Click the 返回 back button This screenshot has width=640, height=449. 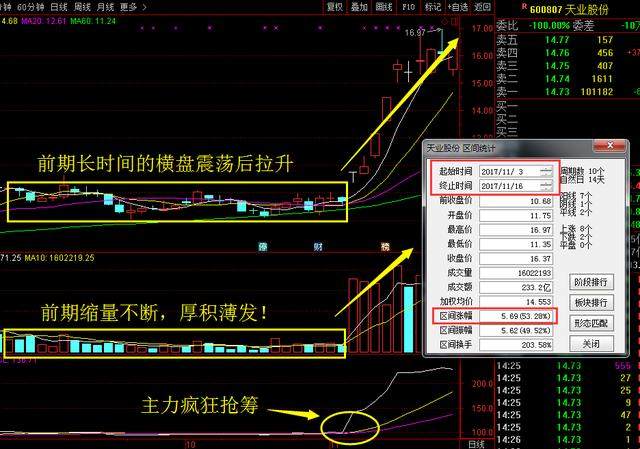pos(483,6)
